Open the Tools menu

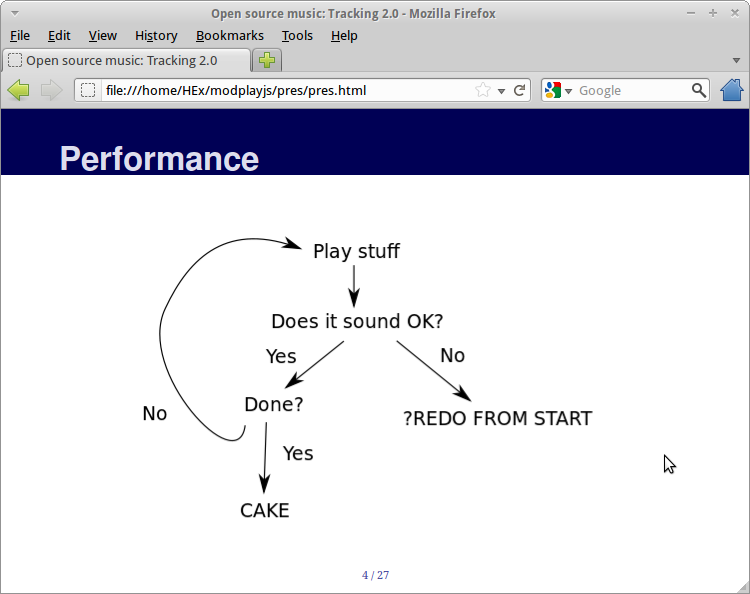coord(297,36)
